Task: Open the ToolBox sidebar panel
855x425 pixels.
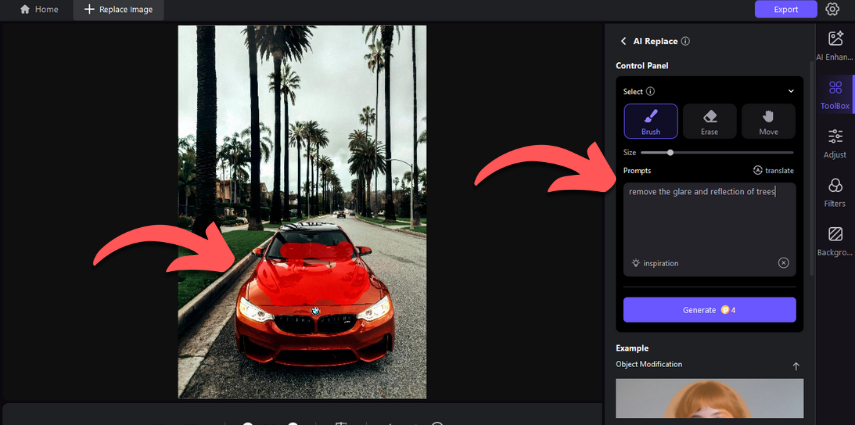Action: pos(835,94)
